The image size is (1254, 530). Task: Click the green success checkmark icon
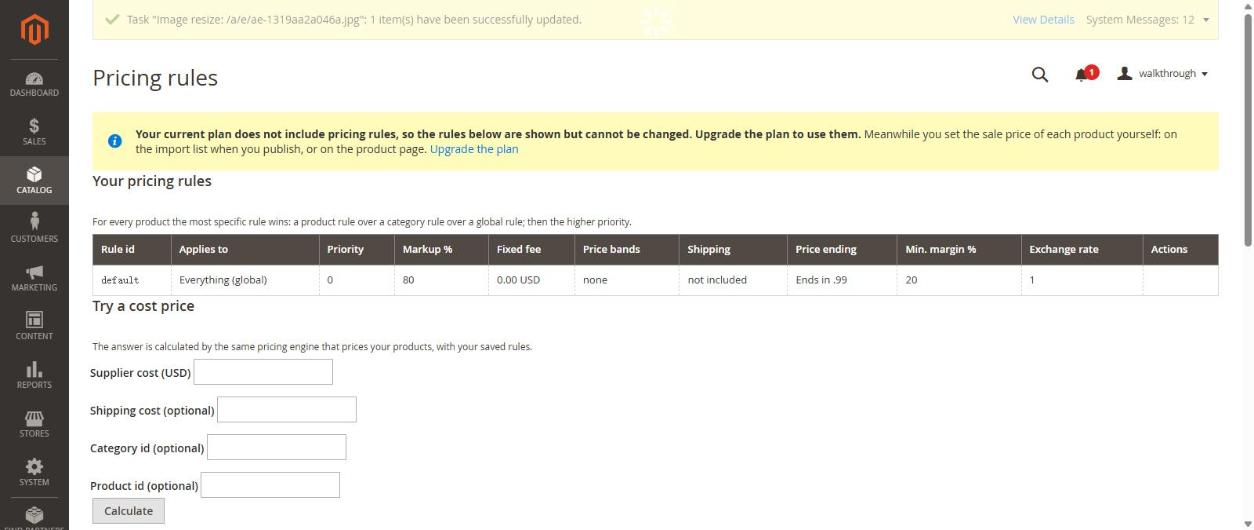tap(112, 19)
